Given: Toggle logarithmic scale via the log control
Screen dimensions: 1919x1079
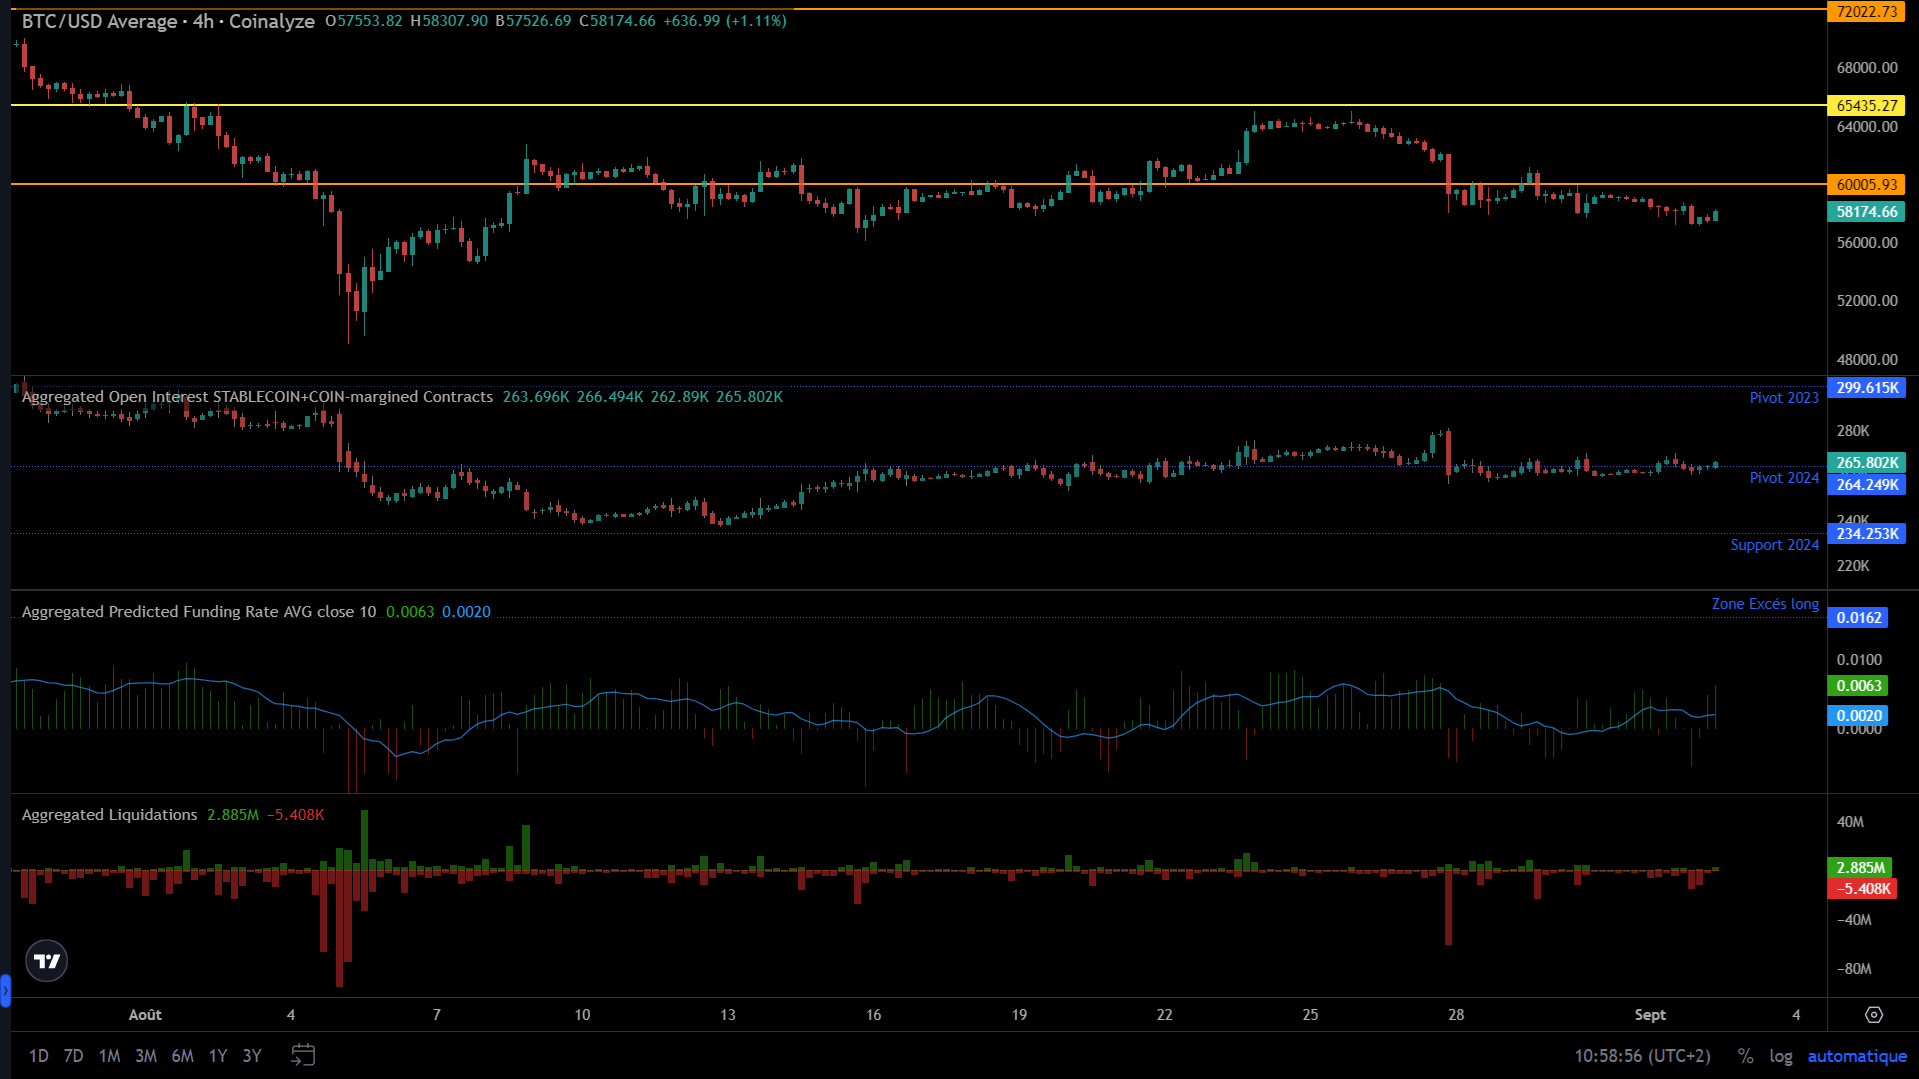Looking at the screenshot, I should tap(1781, 1056).
